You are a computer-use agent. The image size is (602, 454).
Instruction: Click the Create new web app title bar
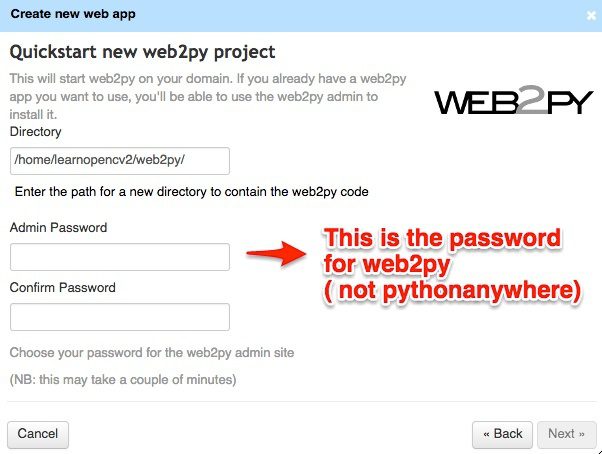301,16
